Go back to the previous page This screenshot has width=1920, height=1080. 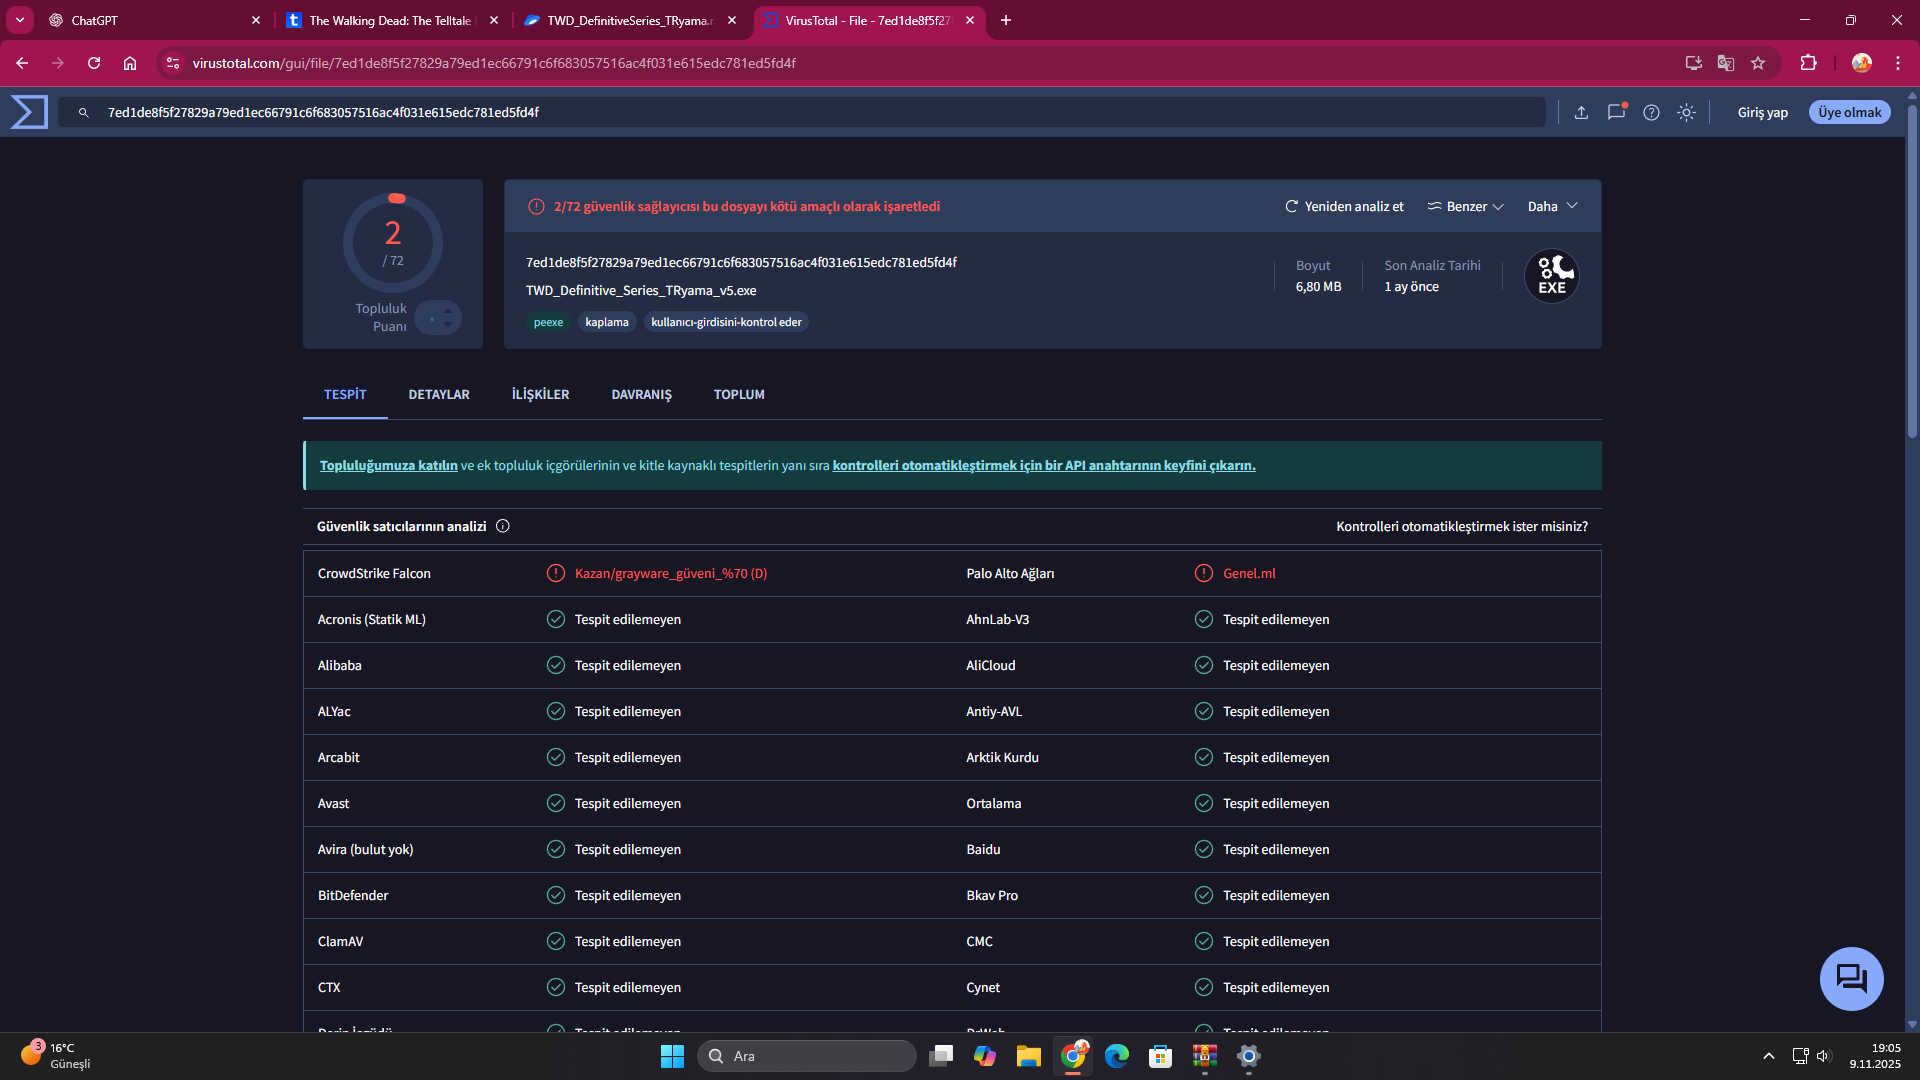[x=22, y=63]
